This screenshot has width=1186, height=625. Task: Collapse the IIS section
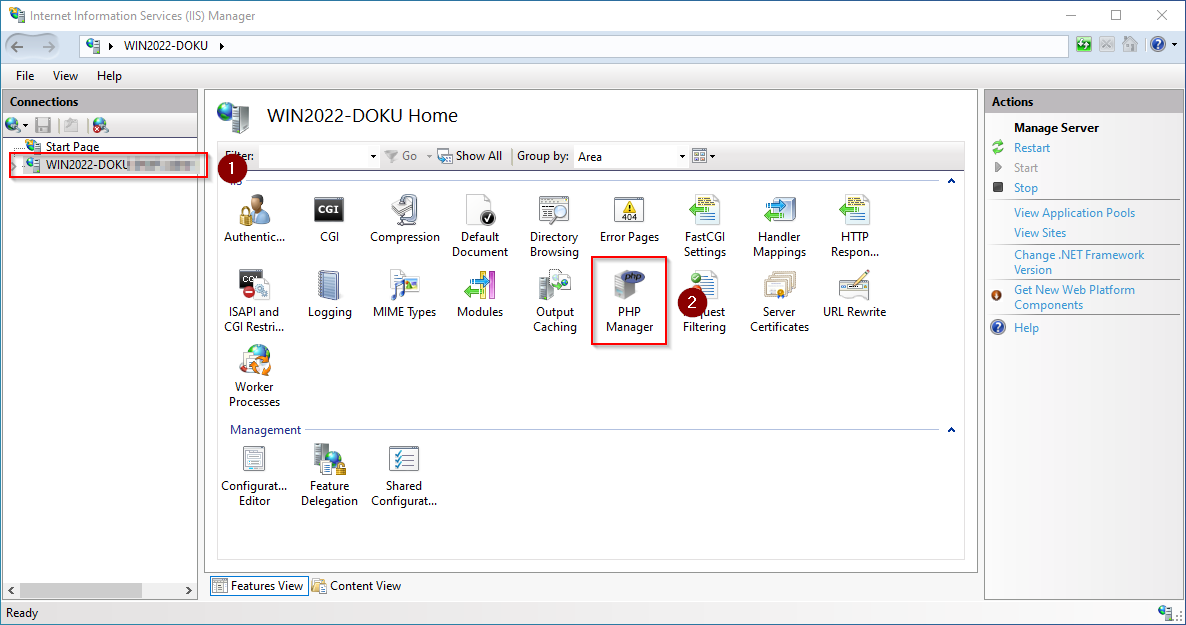952,181
